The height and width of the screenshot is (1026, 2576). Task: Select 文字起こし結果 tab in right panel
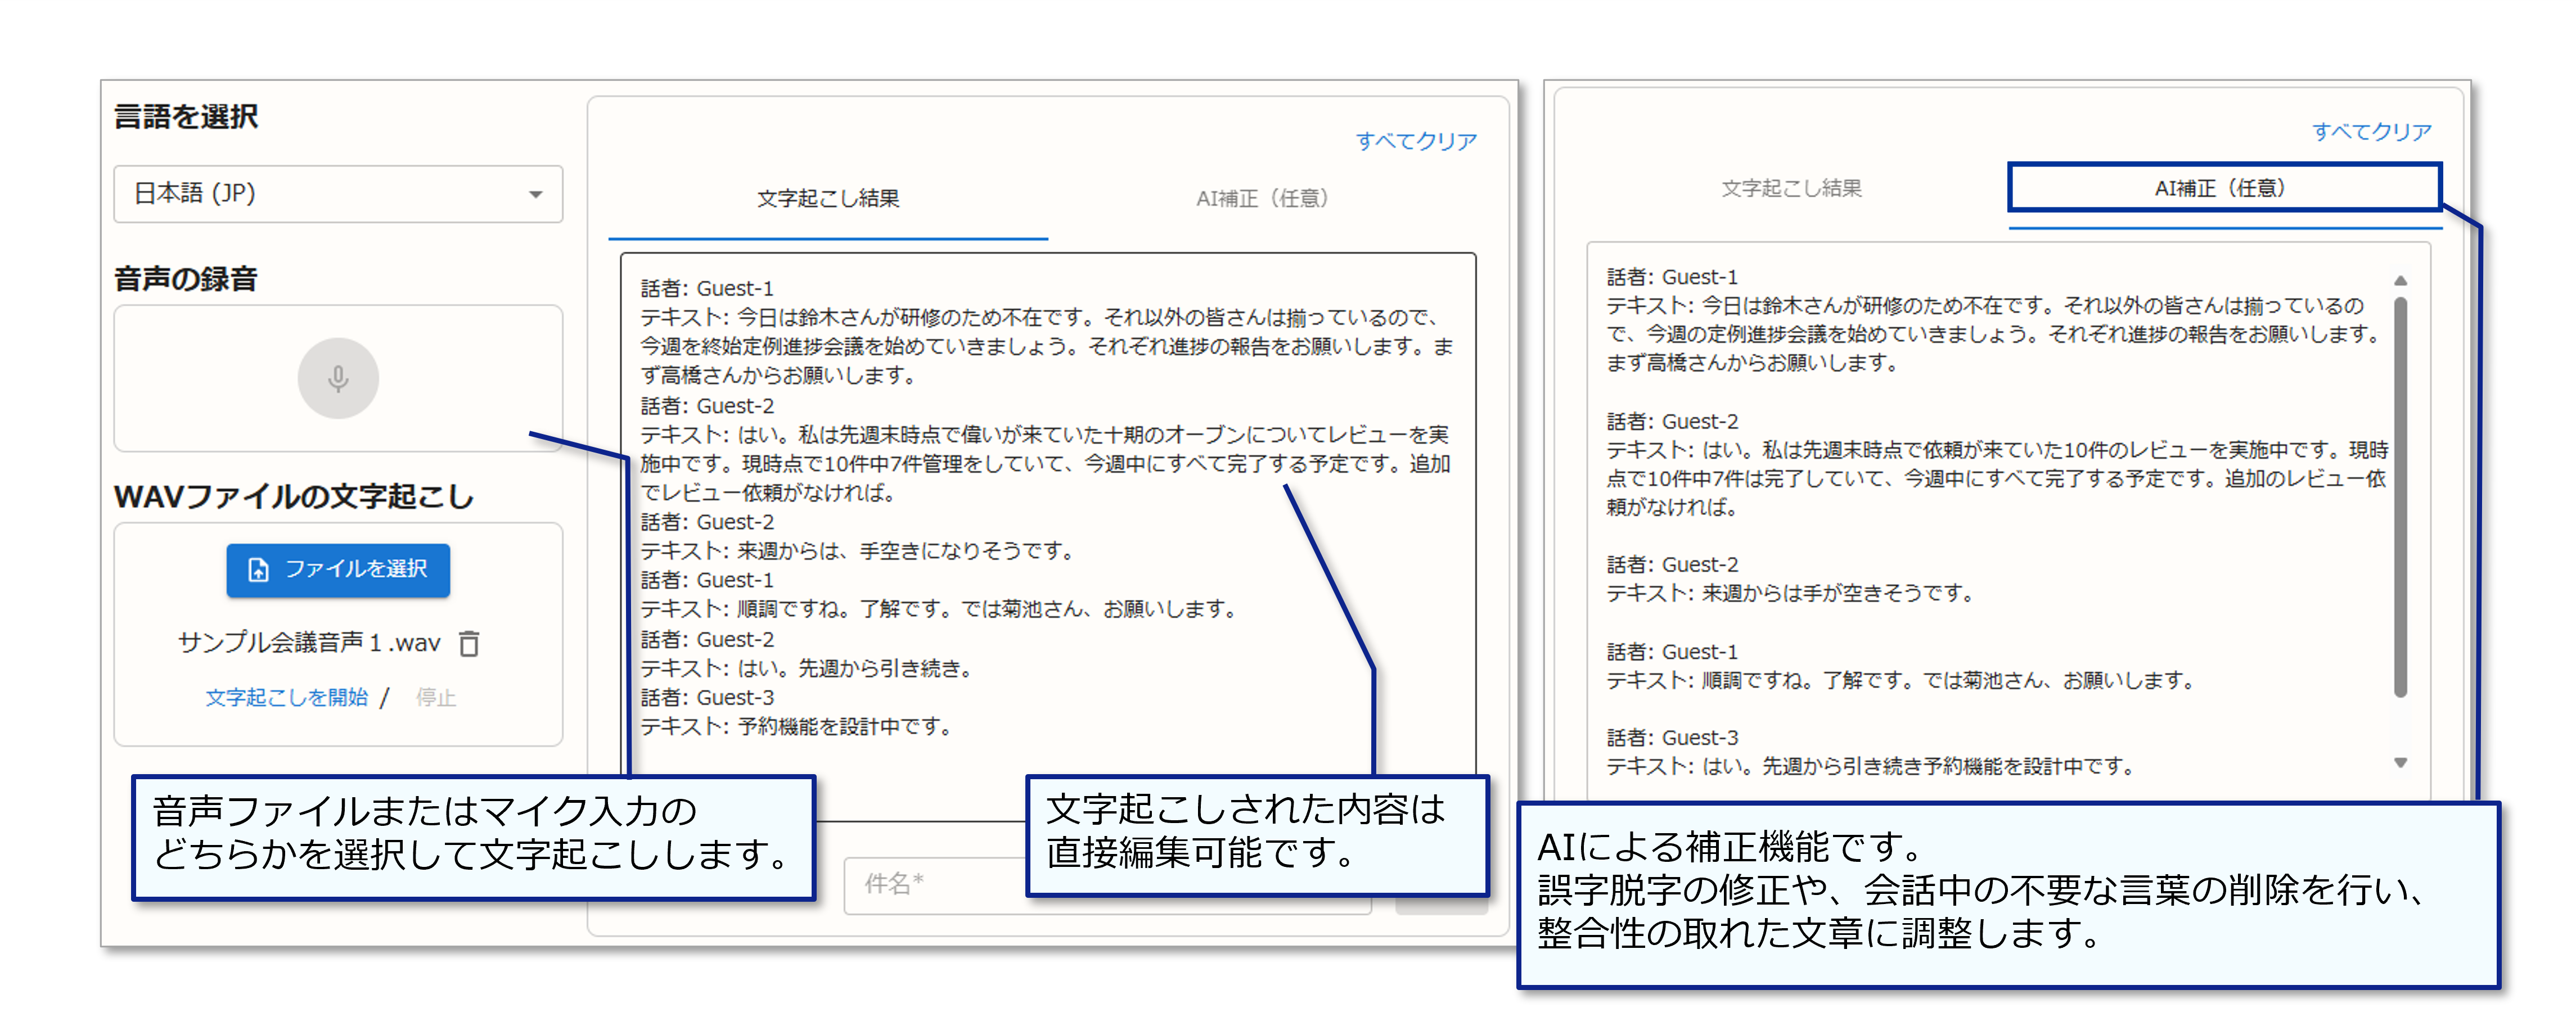coord(1790,188)
